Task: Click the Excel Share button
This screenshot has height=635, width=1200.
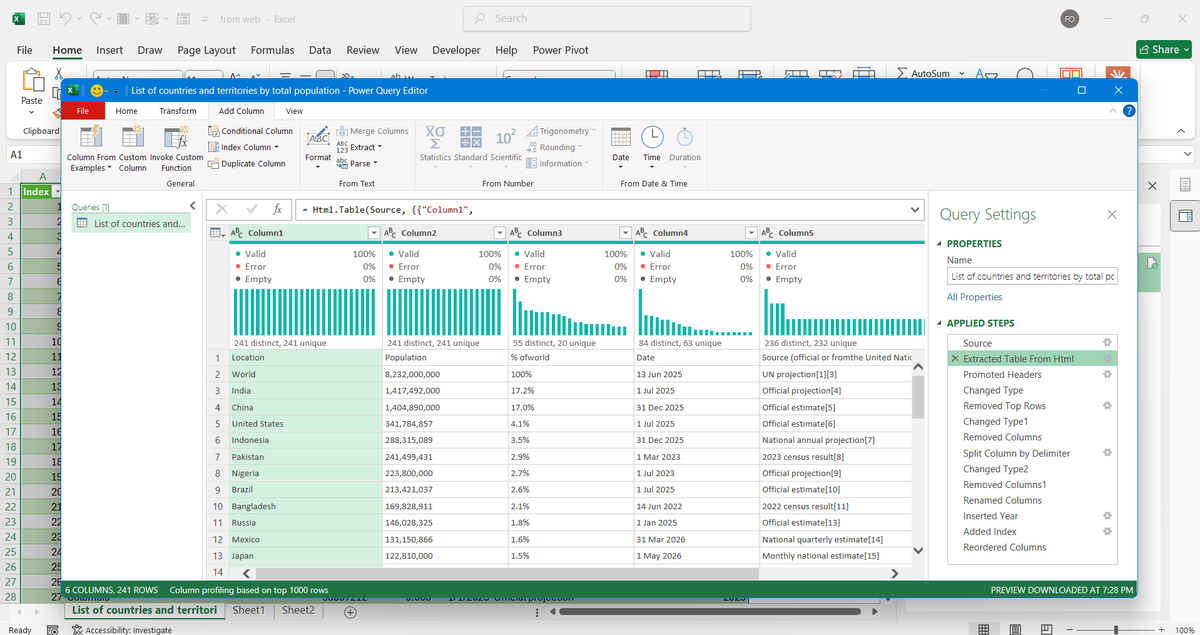Action: pos(1163,50)
